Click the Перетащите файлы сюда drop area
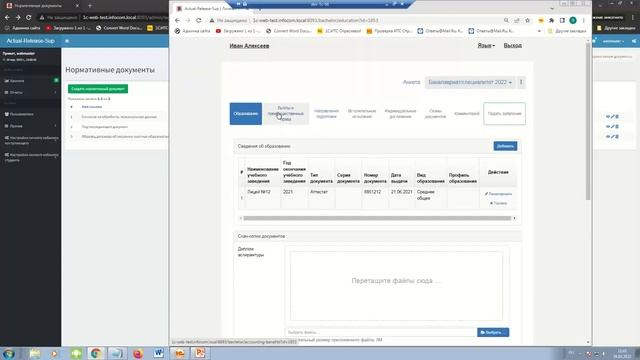640x360 pixels. tap(396, 286)
